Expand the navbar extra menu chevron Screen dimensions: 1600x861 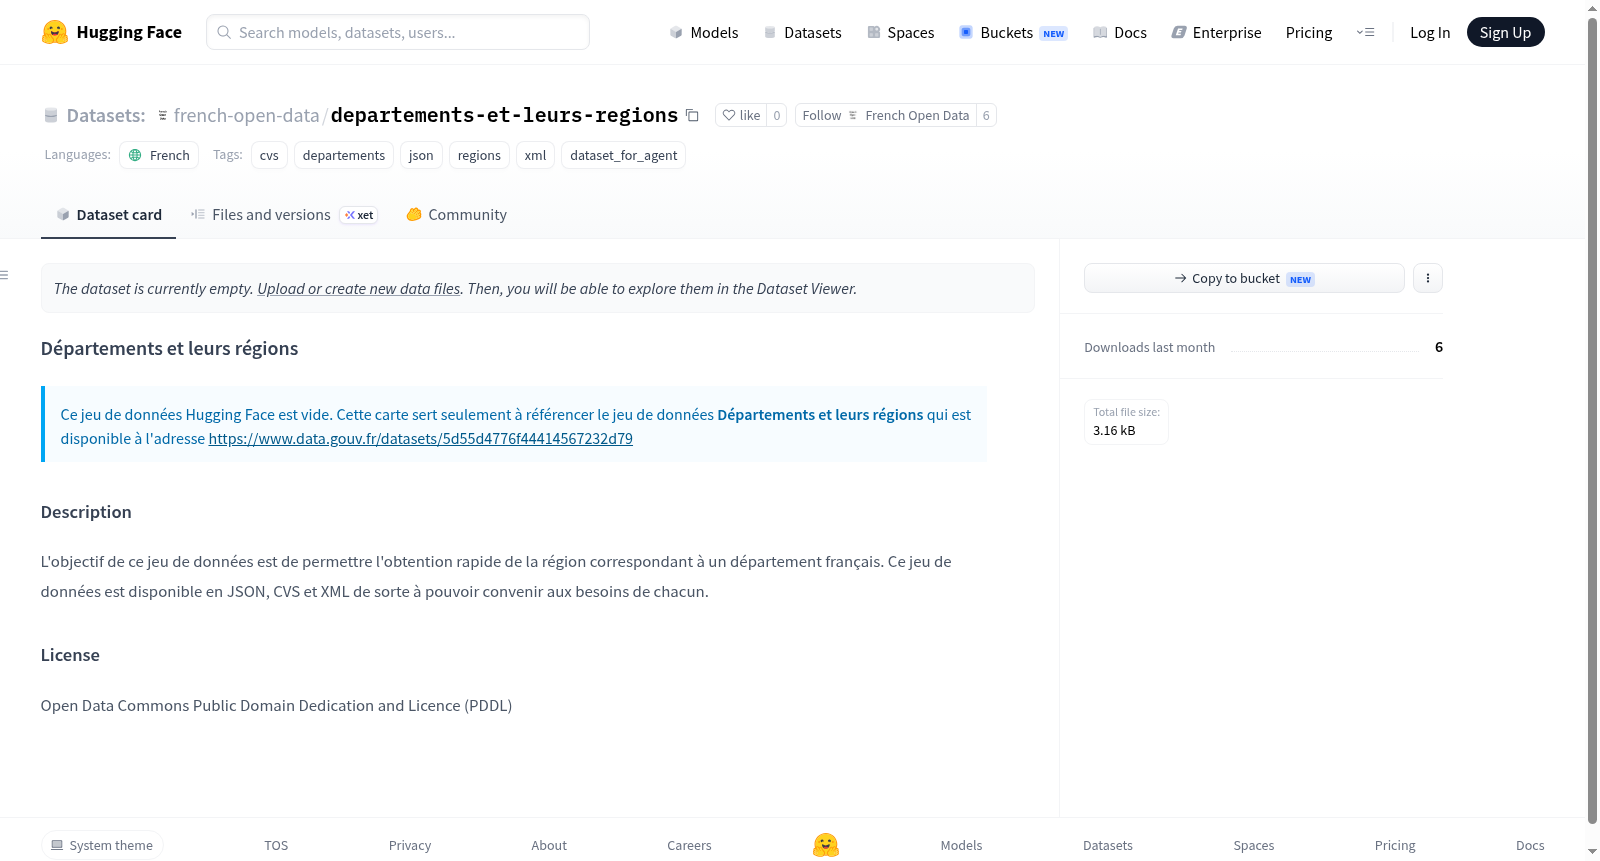coord(1365,32)
